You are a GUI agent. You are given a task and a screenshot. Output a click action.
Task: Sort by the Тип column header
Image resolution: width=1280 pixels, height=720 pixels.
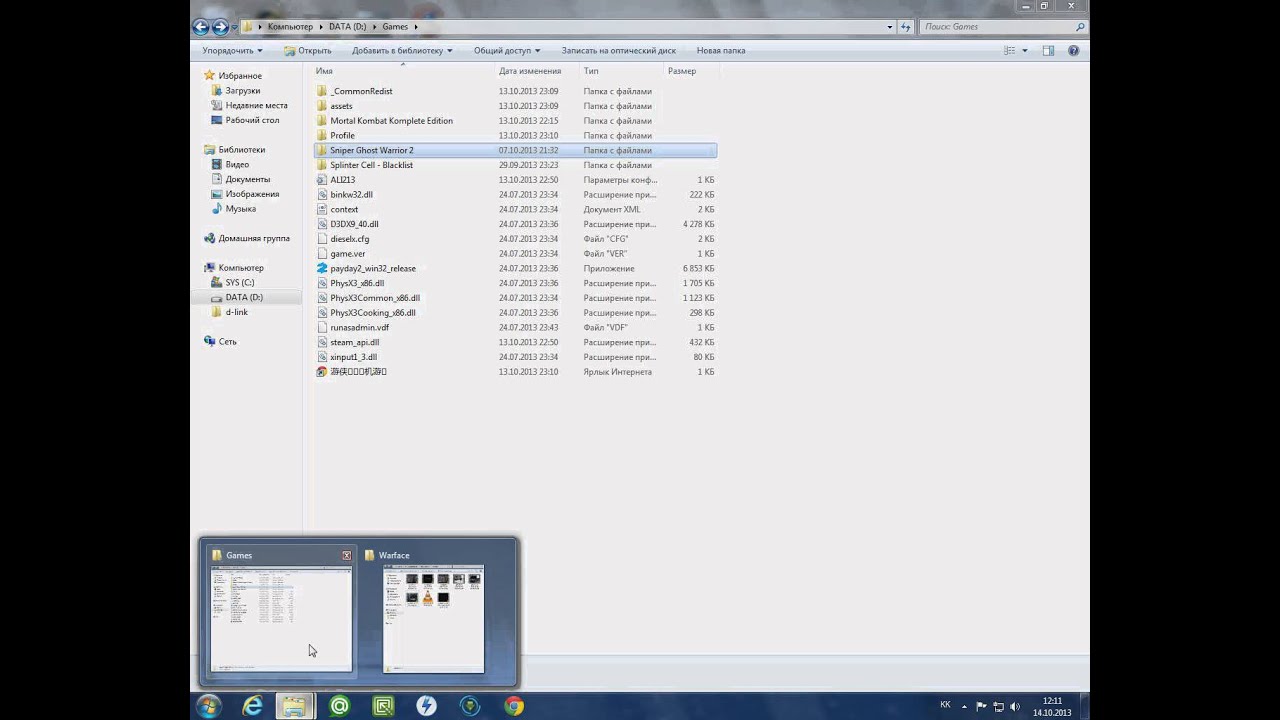click(x=621, y=71)
